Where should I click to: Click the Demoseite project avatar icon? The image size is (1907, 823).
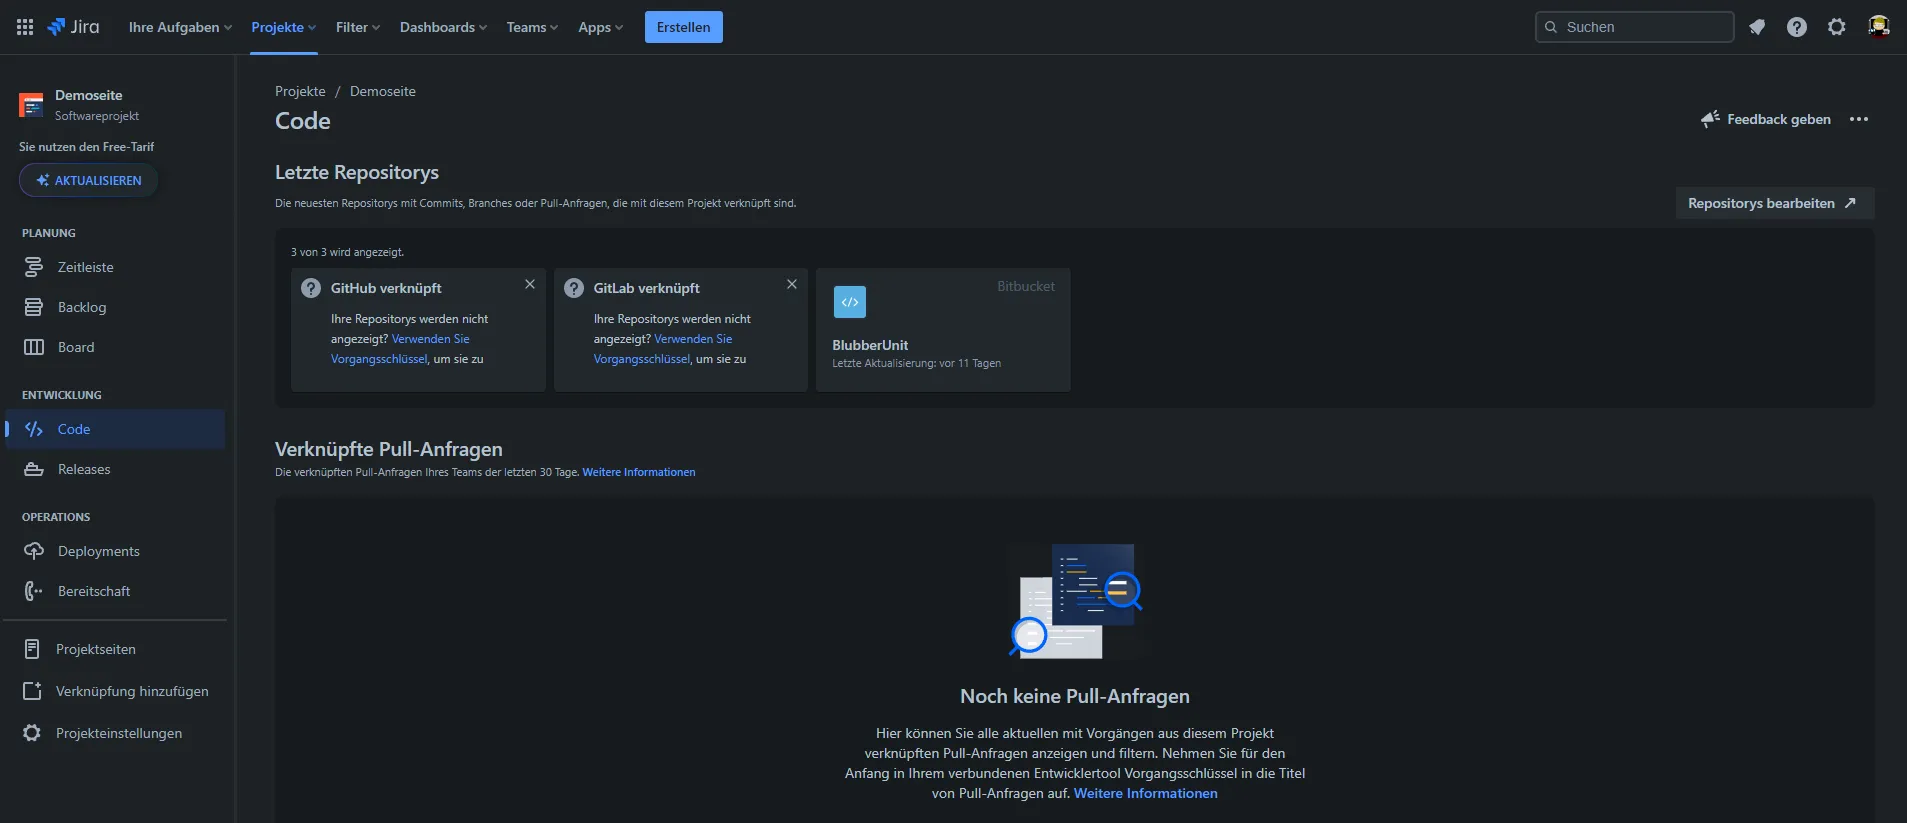pos(31,105)
